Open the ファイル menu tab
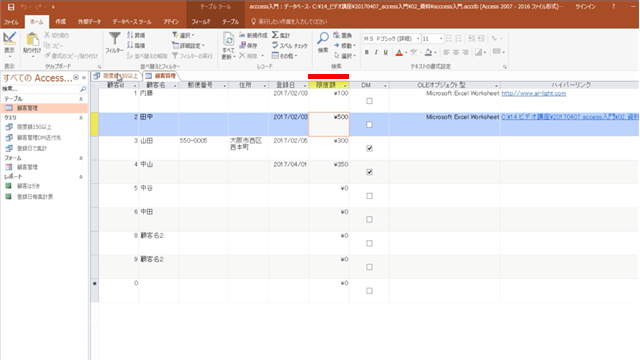The image size is (640, 360). (11, 22)
